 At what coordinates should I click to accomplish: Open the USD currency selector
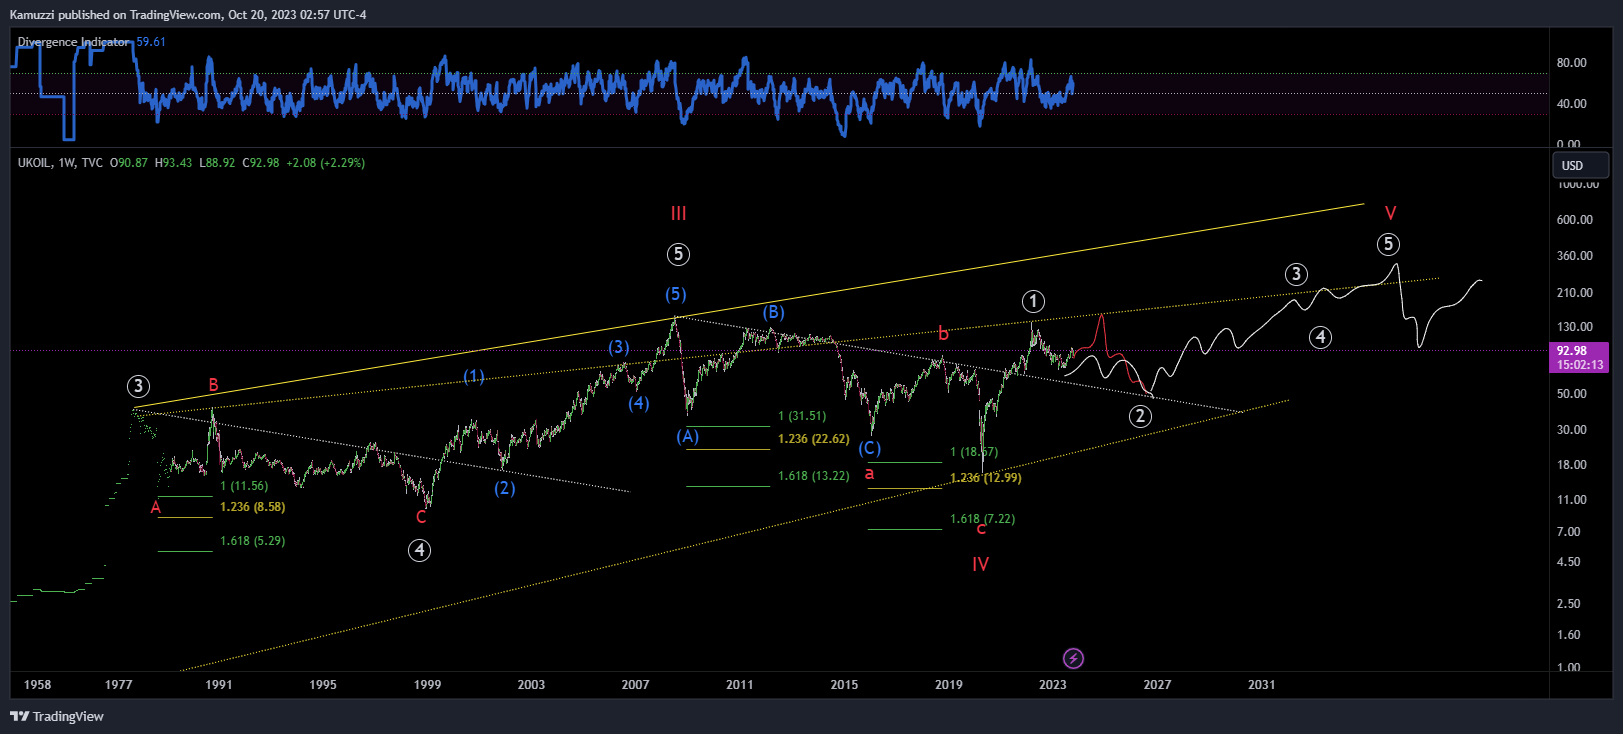(1580, 165)
